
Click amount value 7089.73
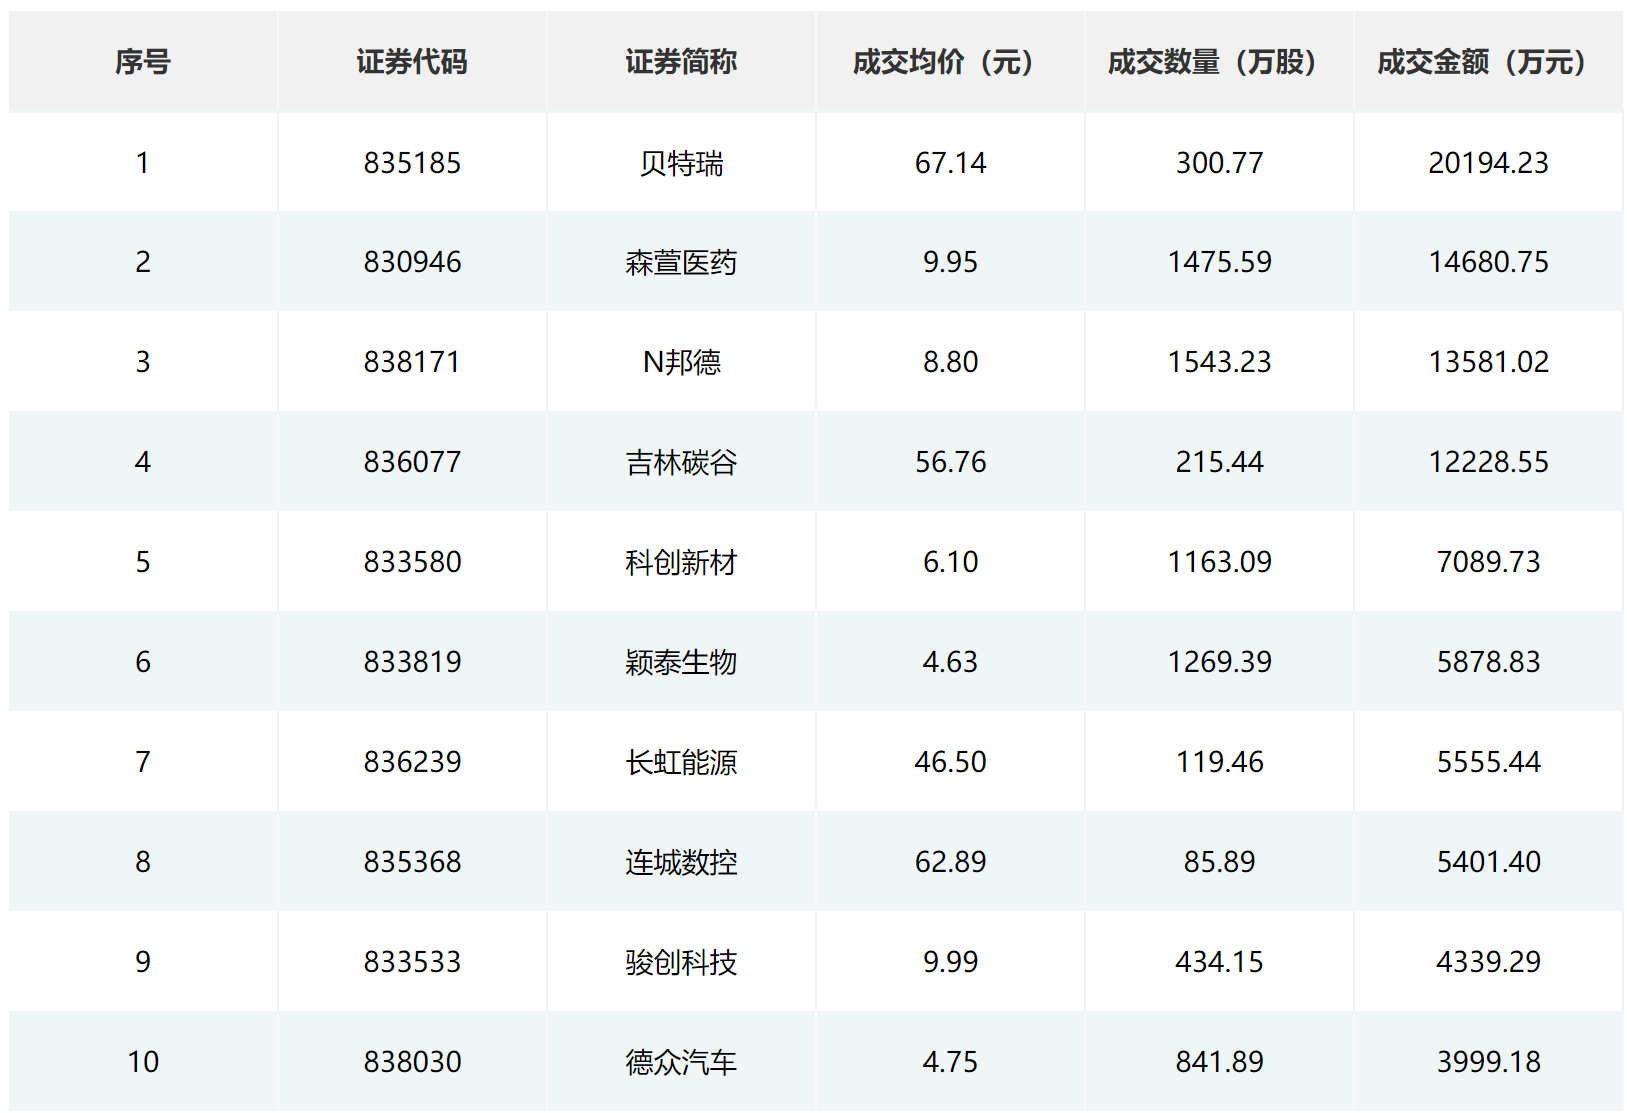(x=1488, y=562)
